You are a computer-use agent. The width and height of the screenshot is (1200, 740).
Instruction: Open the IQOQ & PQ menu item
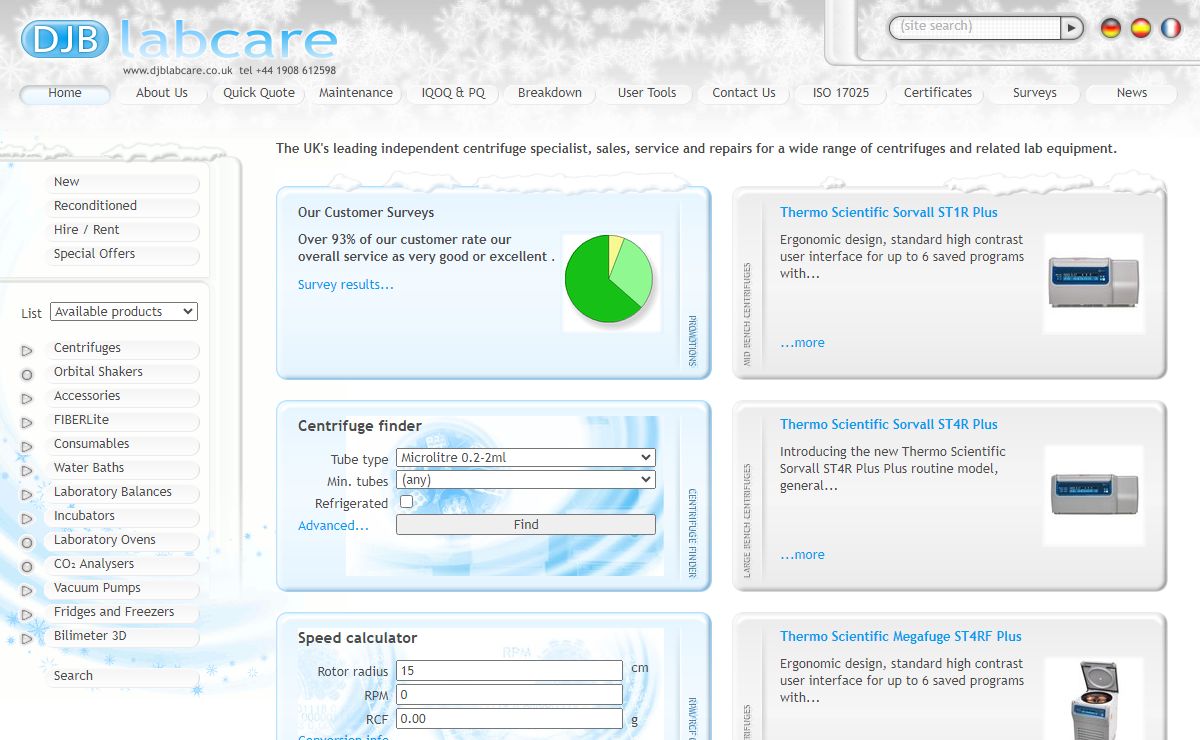pyautogui.click(x=453, y=93)
